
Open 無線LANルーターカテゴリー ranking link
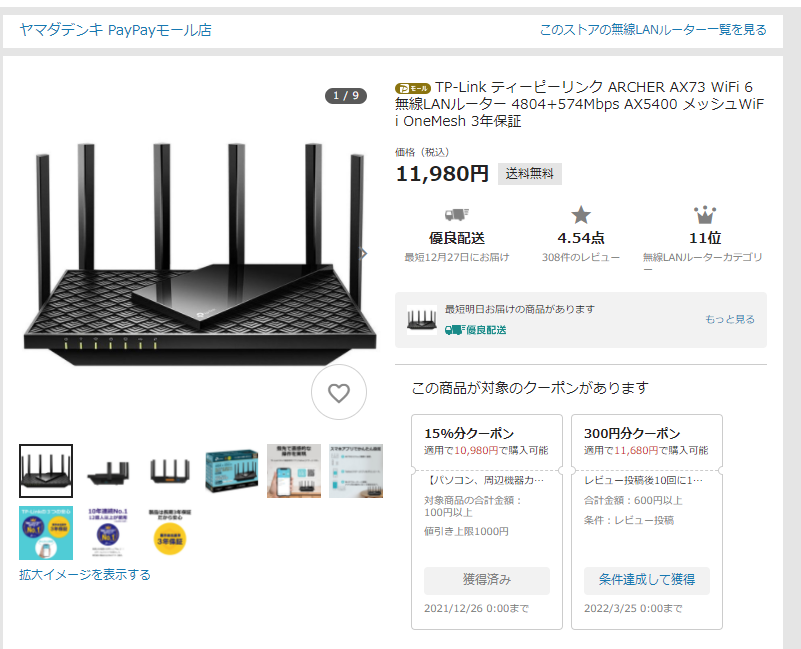pyautogui.click(x=702, y=263)
